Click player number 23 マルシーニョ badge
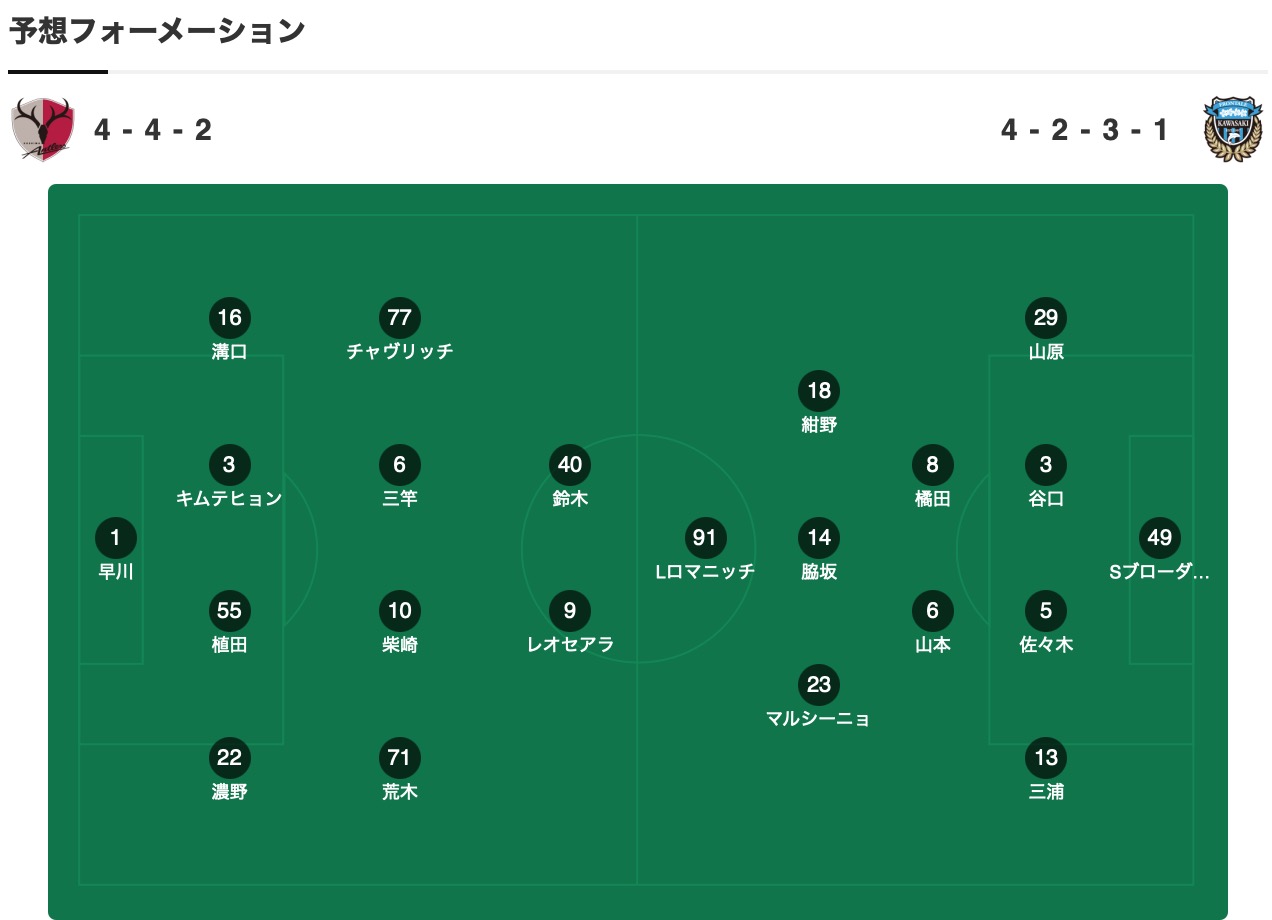 818,685
